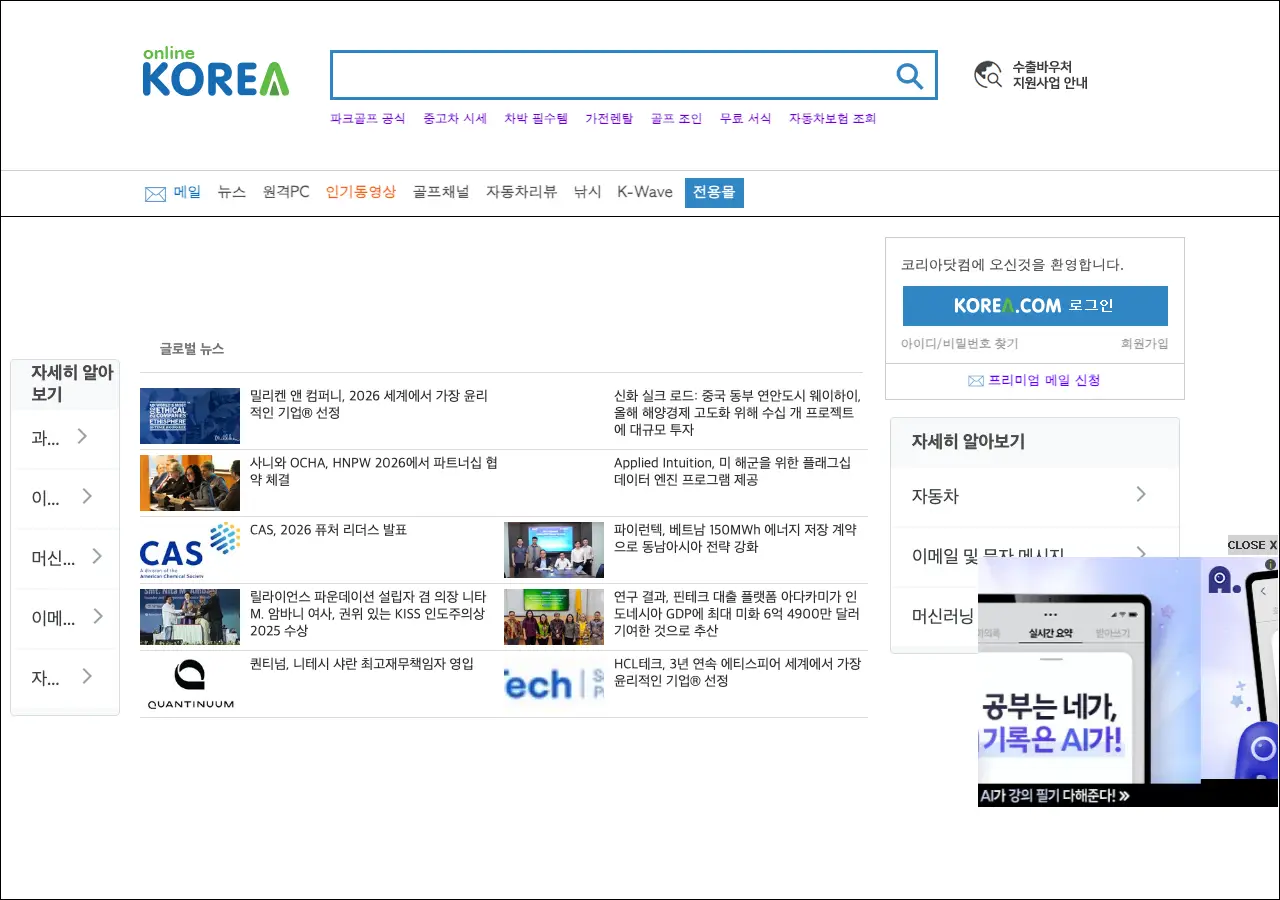
Task: Click the envelope icon beside premium mail signup
Action: point(976,381)
